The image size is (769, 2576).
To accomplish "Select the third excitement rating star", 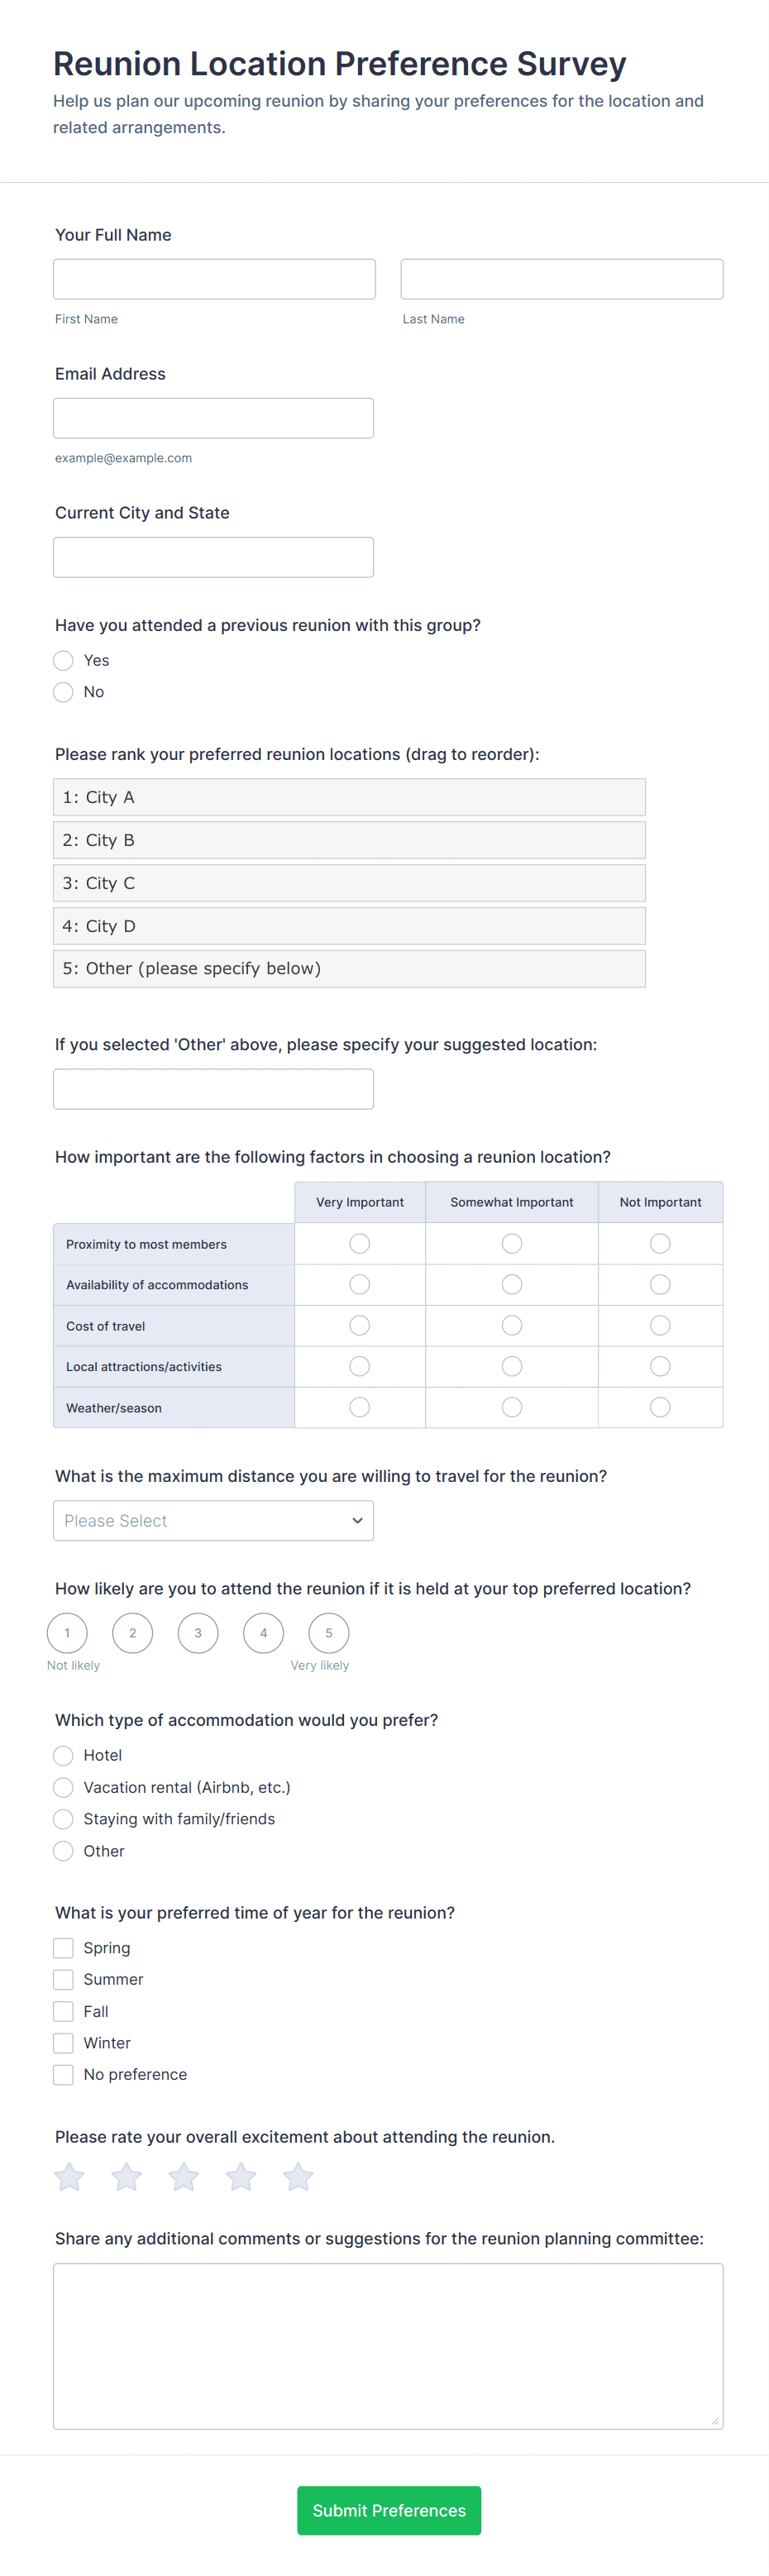I will [184, 2176].
